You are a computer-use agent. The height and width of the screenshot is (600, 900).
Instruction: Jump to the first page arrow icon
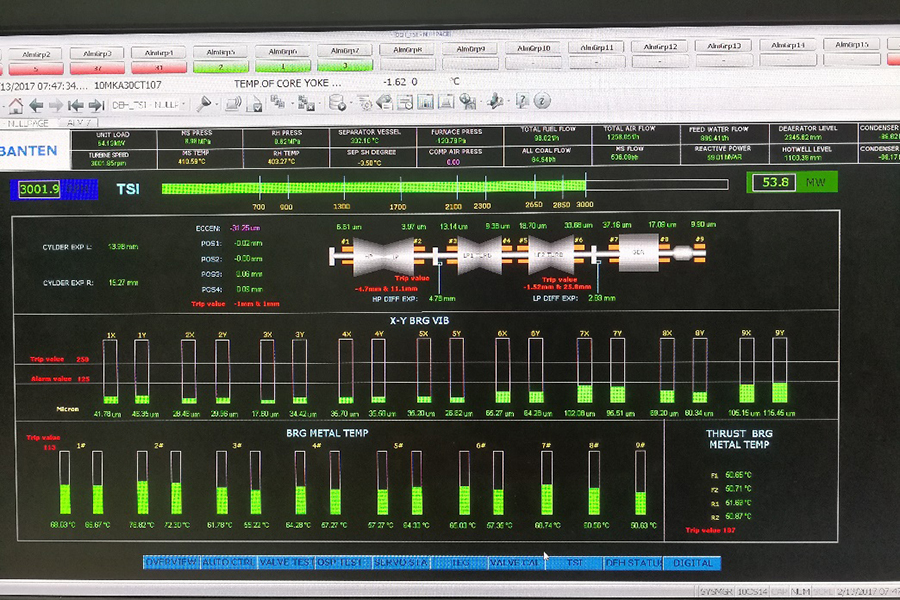(x=76, y=104)
